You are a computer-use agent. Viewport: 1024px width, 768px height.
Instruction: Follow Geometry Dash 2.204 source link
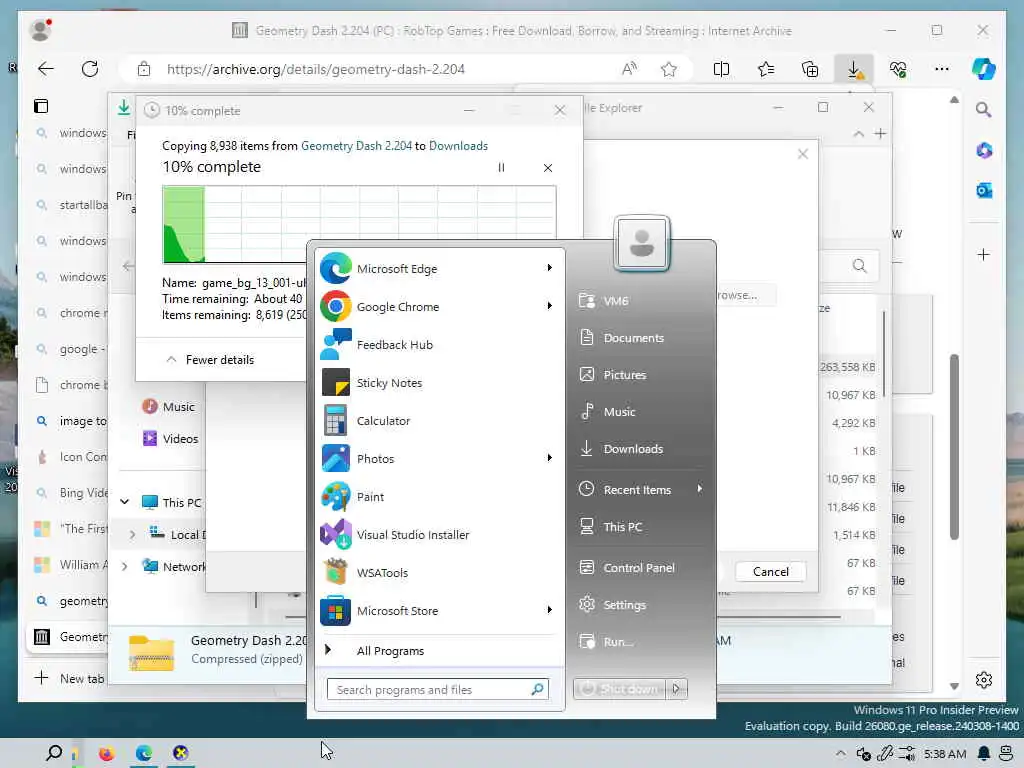[356, 146]
